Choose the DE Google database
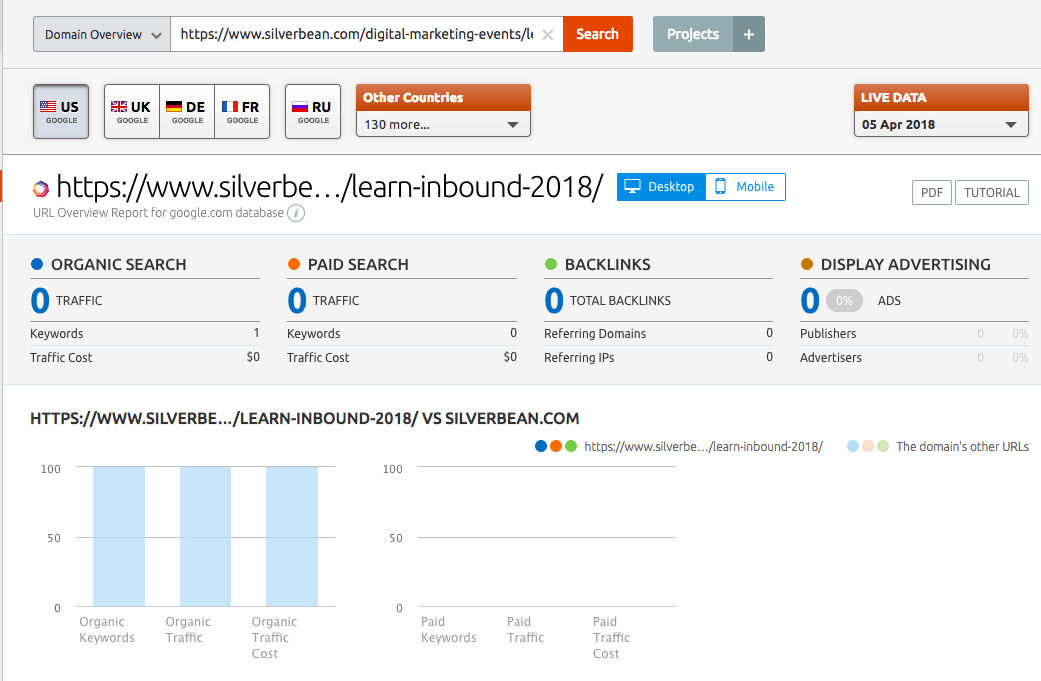 click(186, 110)
